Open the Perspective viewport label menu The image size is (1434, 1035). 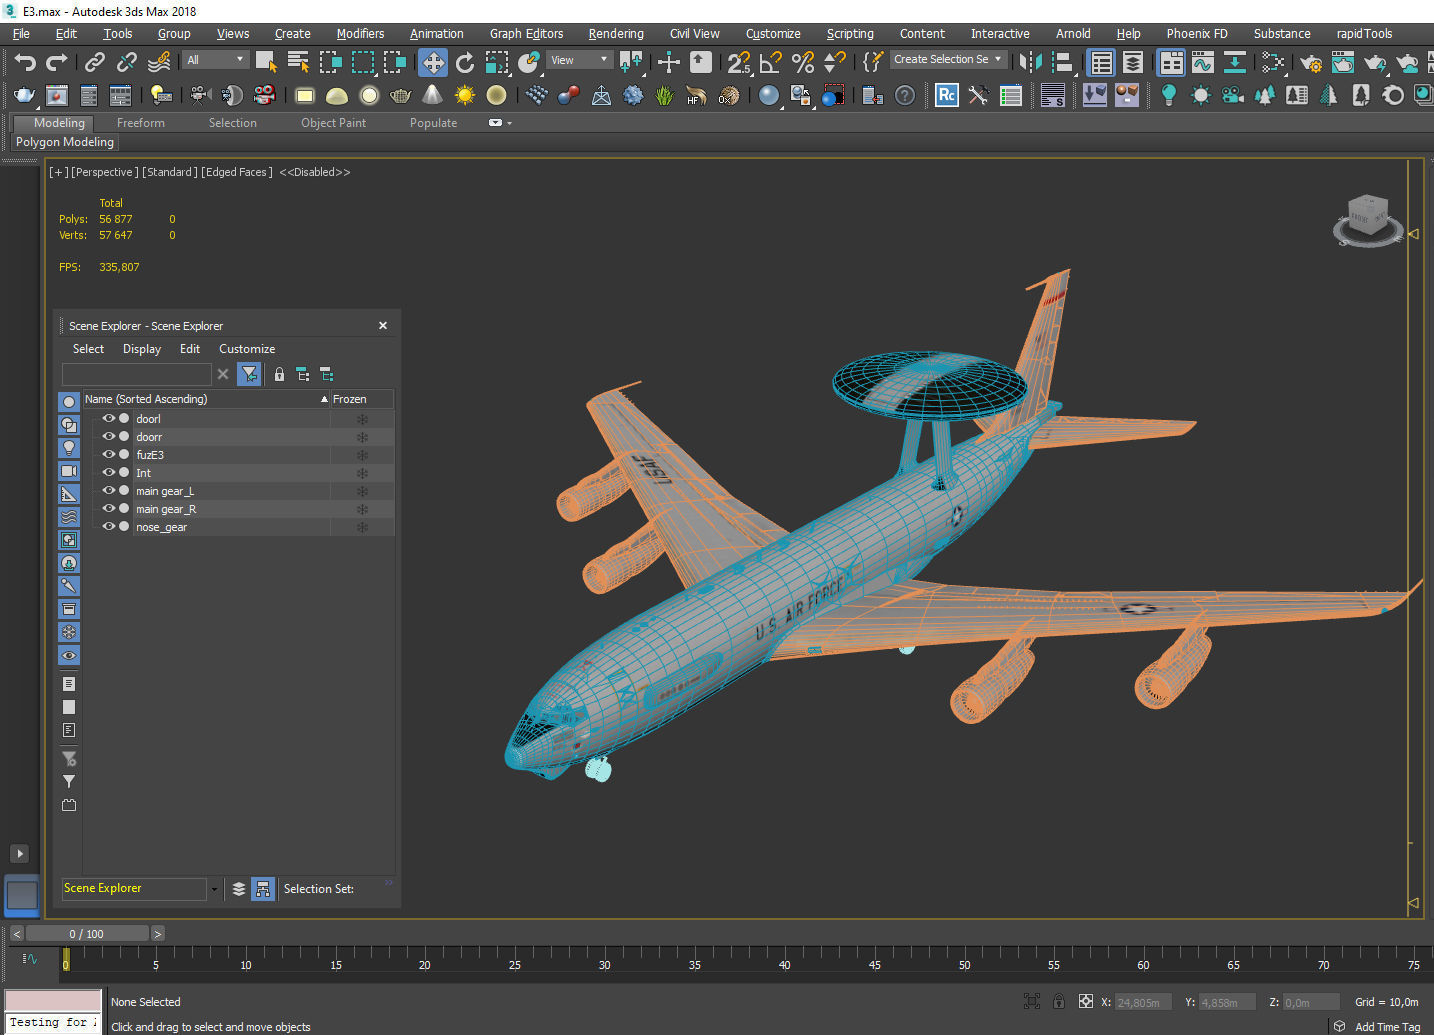pos(105,172)
